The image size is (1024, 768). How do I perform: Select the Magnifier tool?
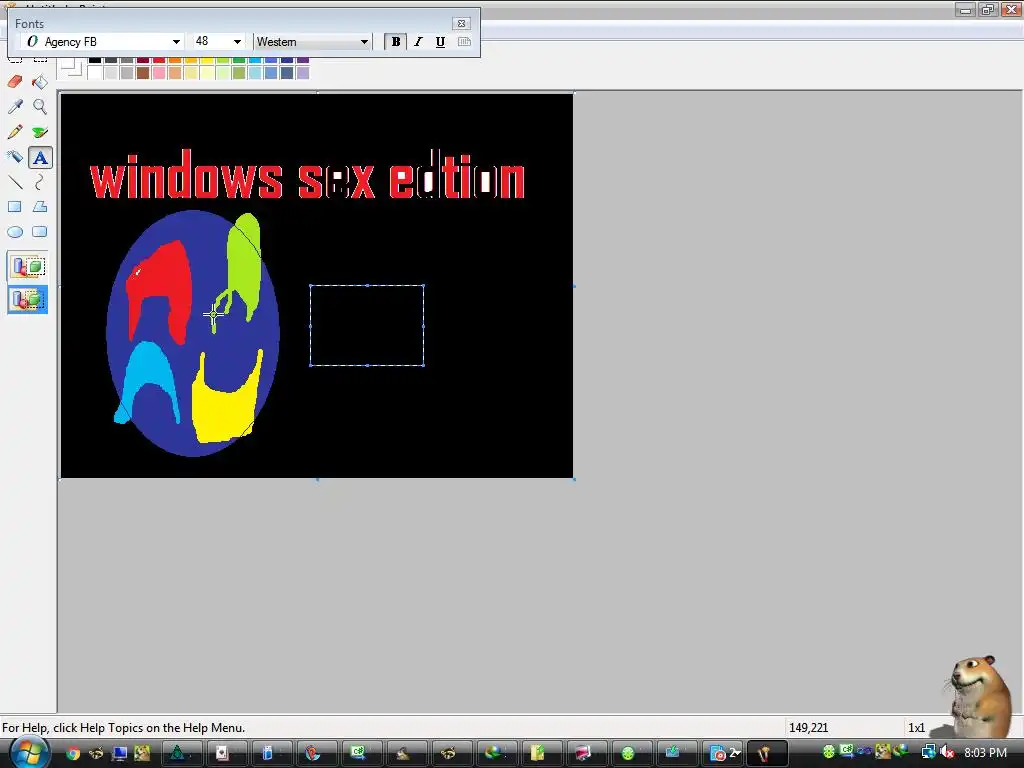click(x=40, y=106)
